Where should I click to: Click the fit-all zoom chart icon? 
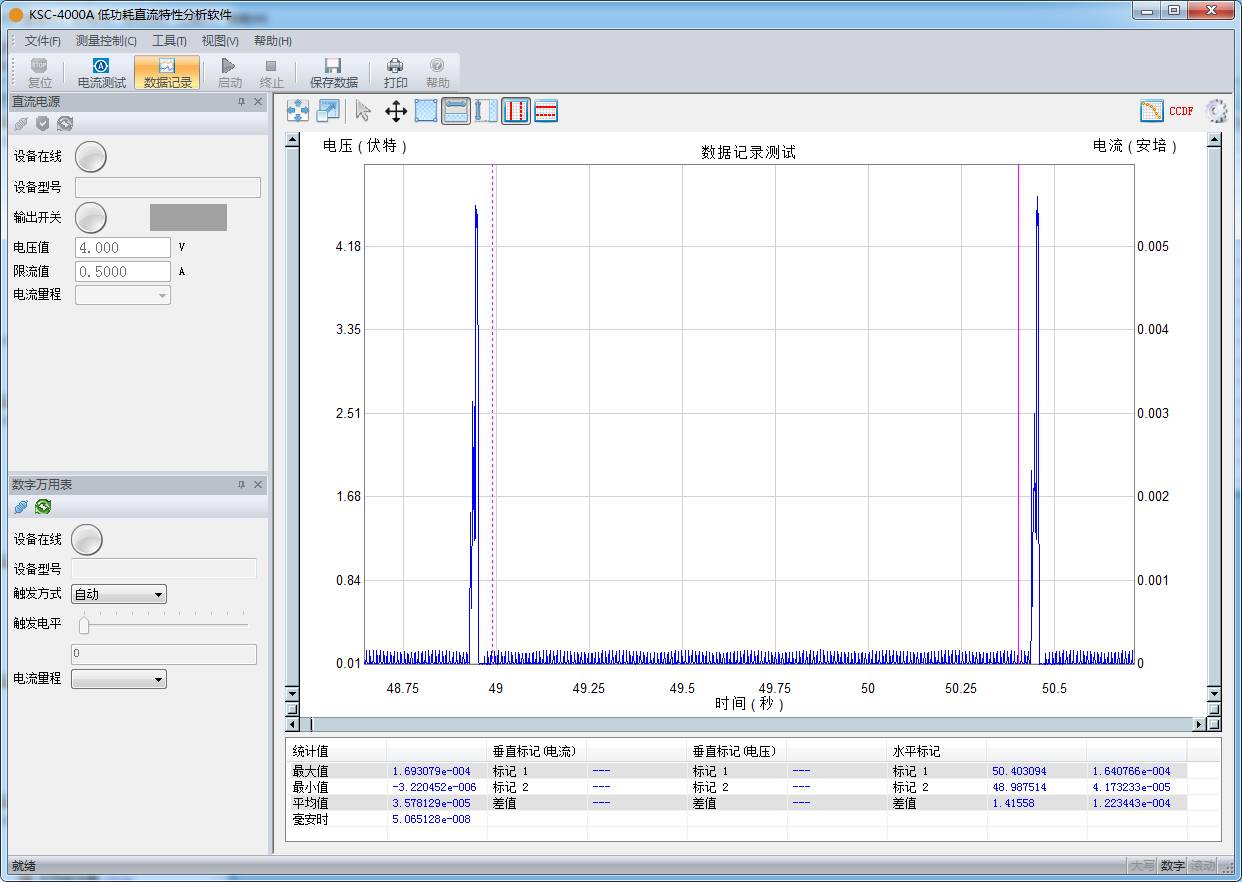tap(298, 111)
